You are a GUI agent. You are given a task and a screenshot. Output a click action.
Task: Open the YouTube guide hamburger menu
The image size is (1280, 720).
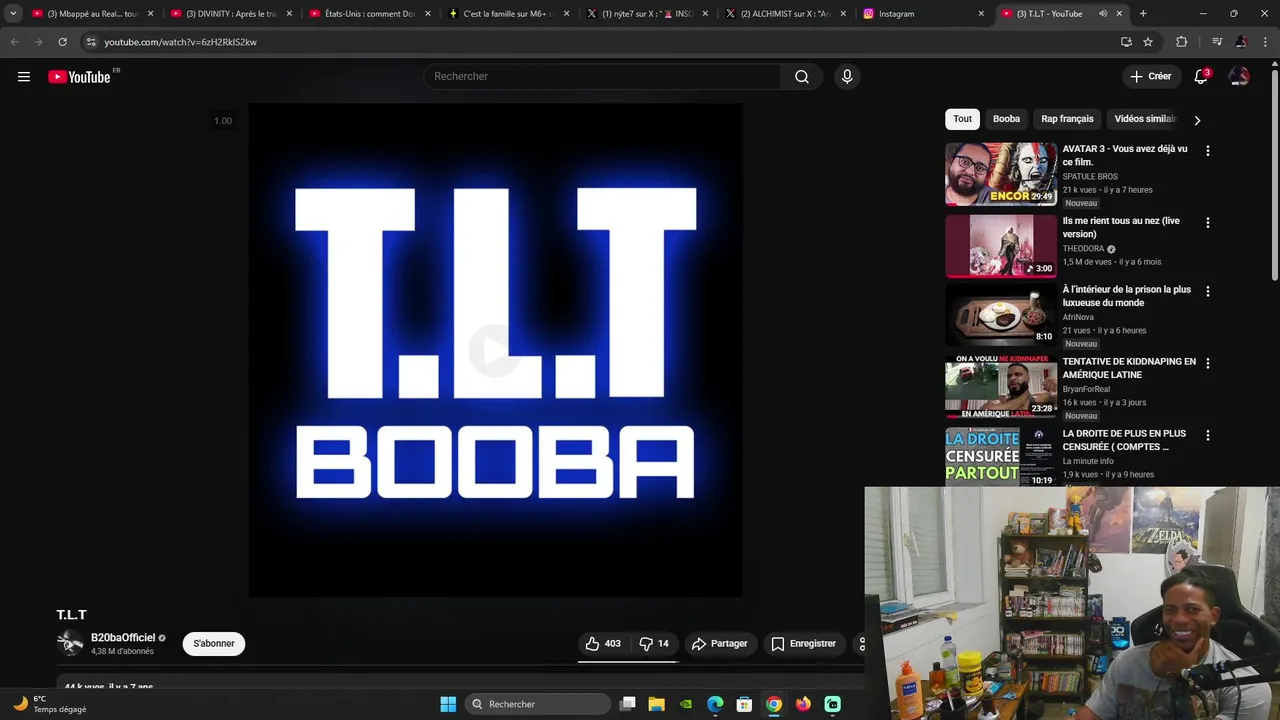(24, 77)
